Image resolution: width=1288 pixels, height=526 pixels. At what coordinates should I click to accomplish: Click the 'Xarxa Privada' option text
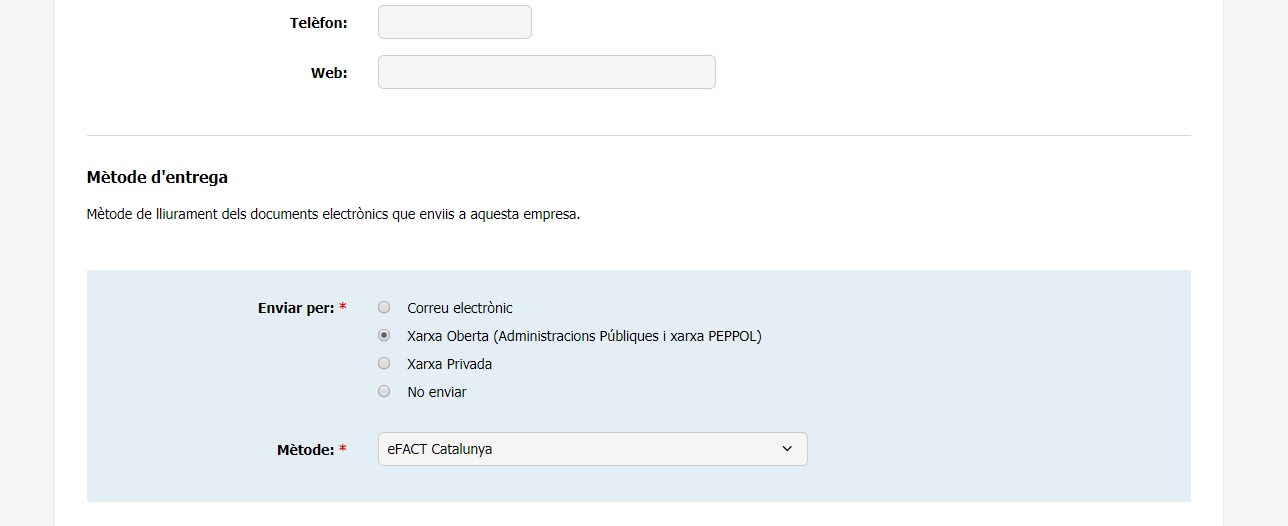pos(449,364)
